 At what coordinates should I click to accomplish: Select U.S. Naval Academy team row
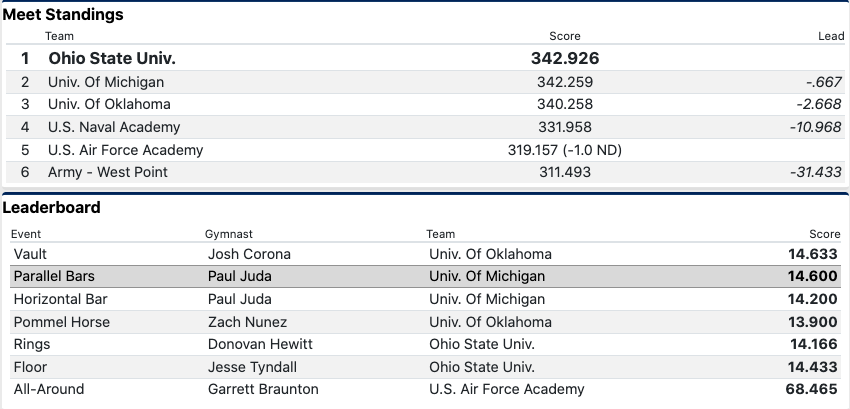[114, 127]
